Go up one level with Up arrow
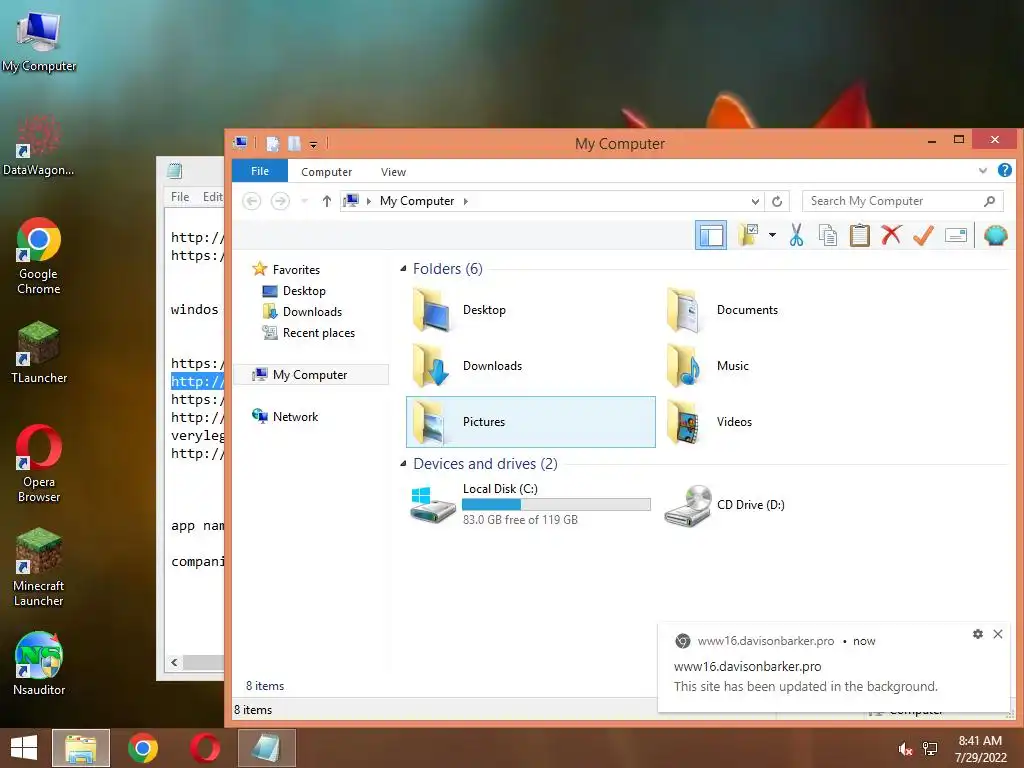This screenshot has width=1024, height=768. click(327, 201)
